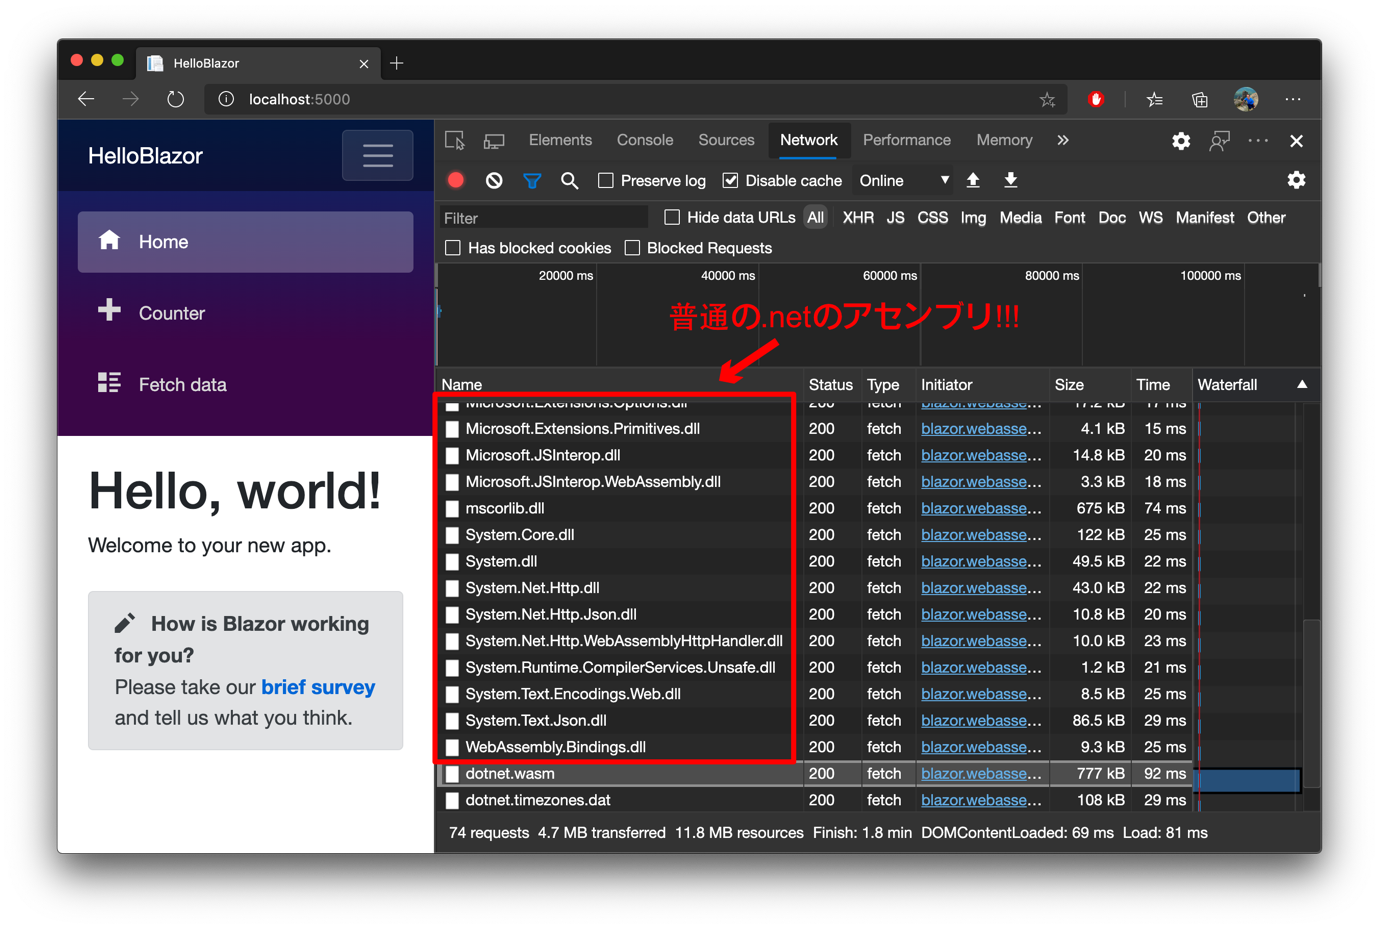1379x929 pixels.
Task: Tick the checkbox icon beside dotnet.wasm
Action: point(452,774)
